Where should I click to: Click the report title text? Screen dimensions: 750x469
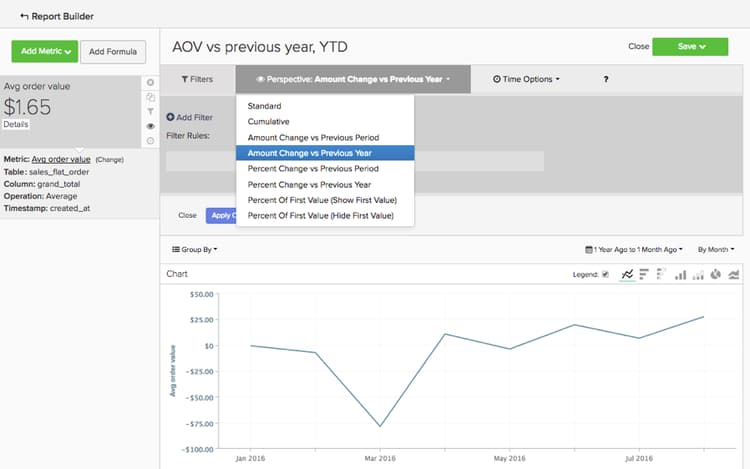[x=259, y=47]
